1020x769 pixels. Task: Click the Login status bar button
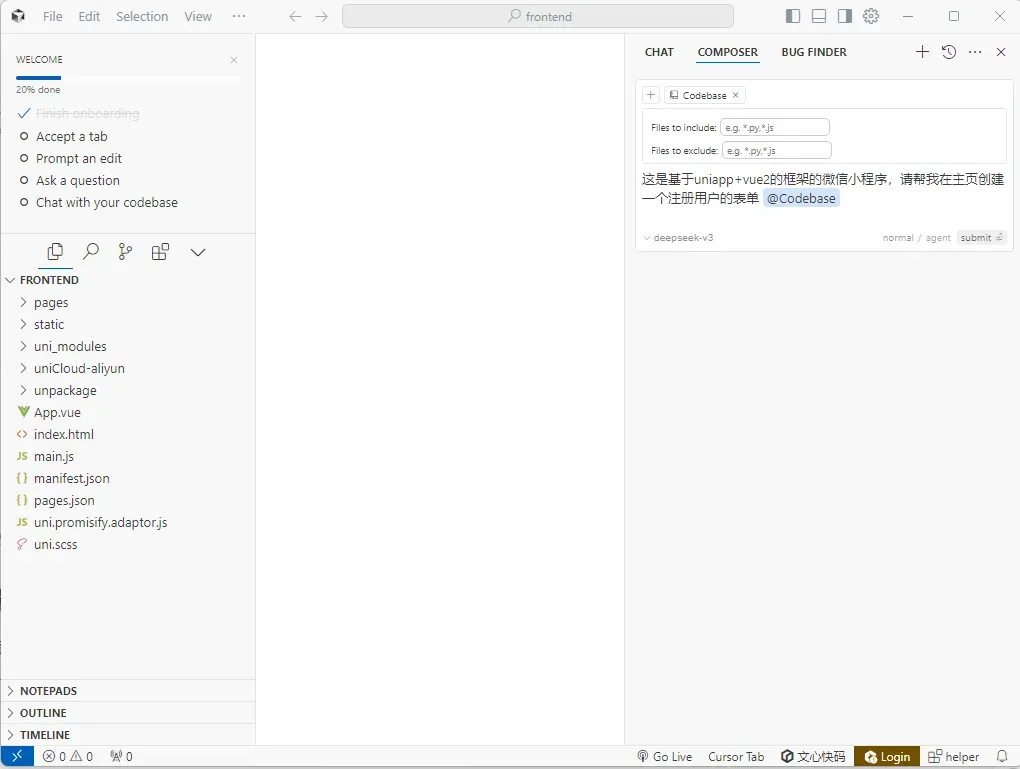[x=887, y=757]
